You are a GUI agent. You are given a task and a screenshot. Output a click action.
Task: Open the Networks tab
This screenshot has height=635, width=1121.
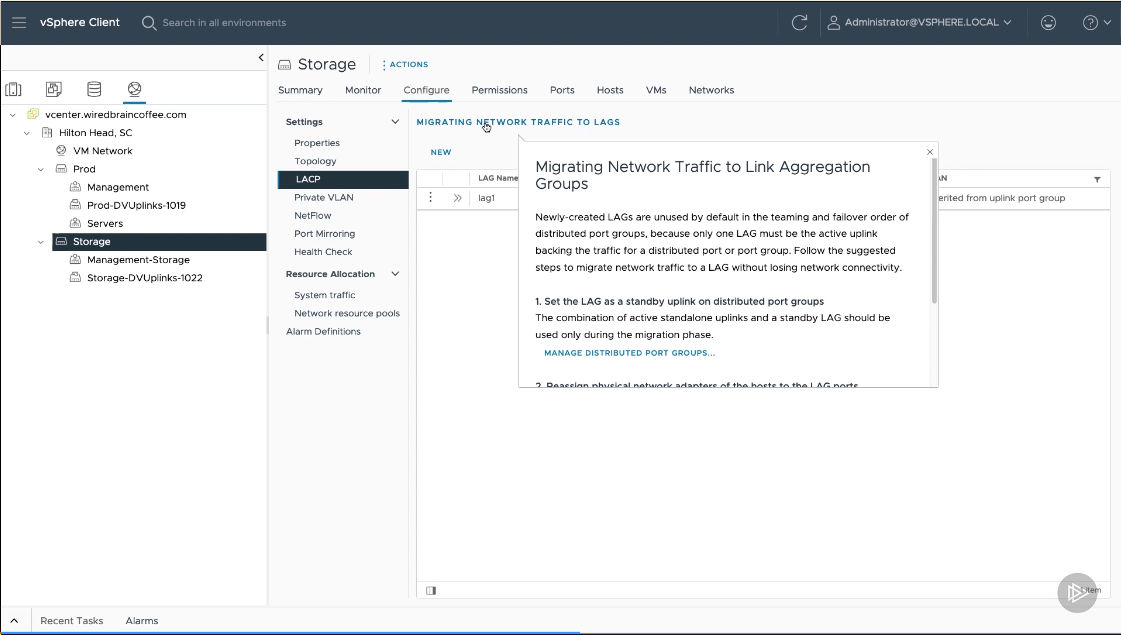pos(711,90)
